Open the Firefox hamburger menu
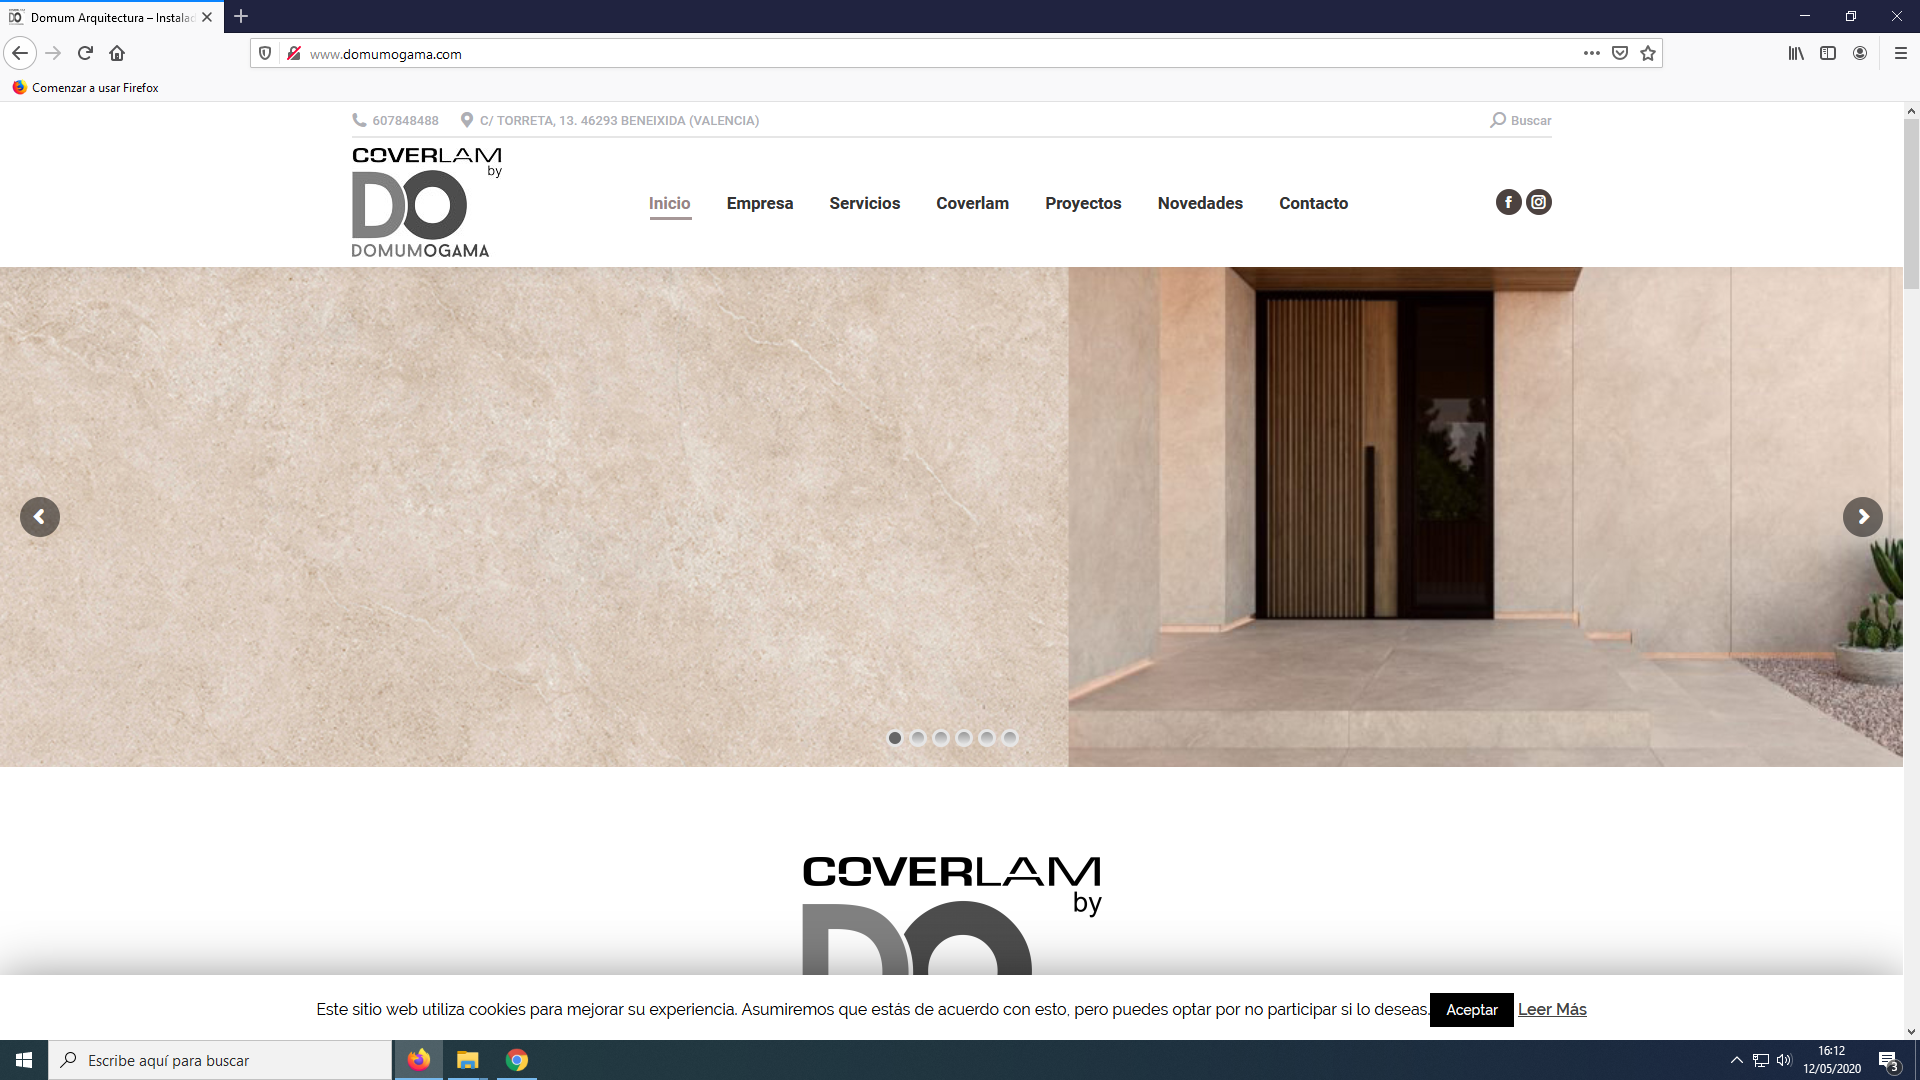 coord(1901,53)
